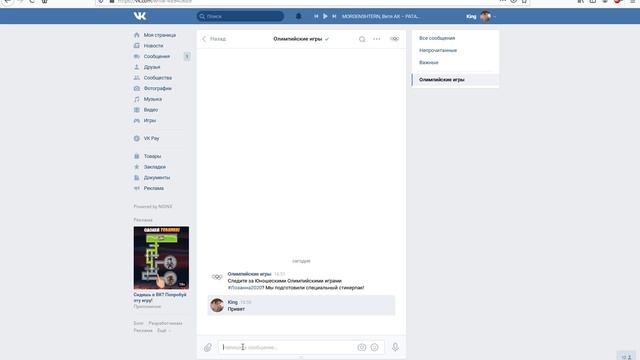Go to Моя страница in sidebar
This screenshot has height=360, width=640.
click(159, 35)
